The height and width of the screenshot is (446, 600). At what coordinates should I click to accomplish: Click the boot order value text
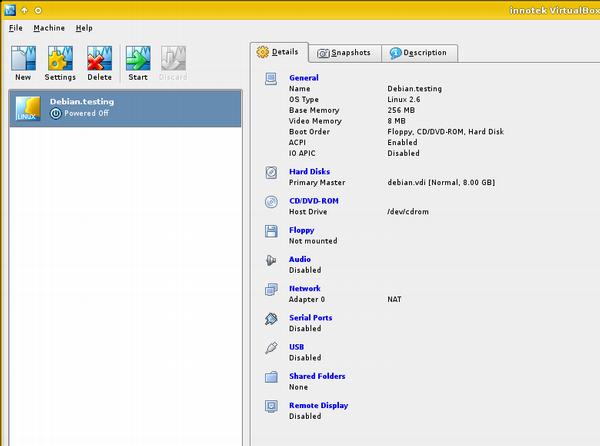point(445,132)
